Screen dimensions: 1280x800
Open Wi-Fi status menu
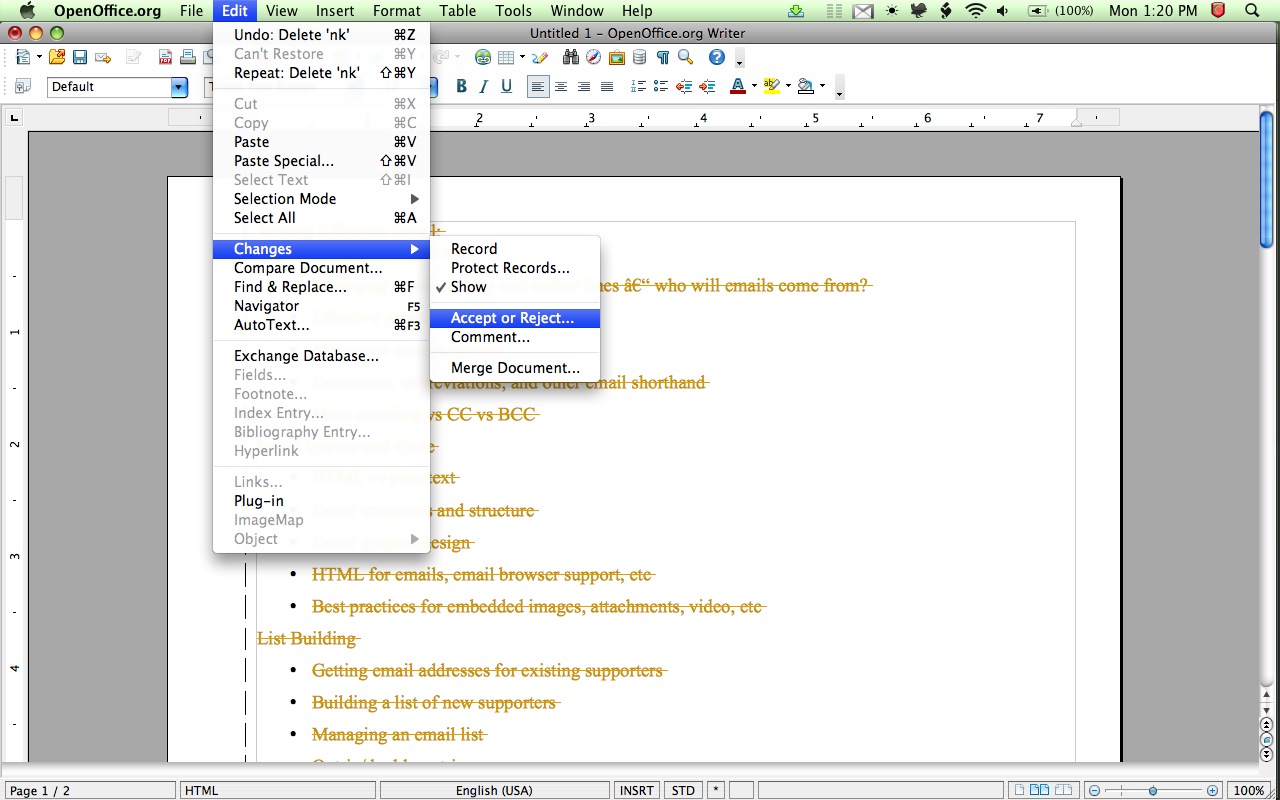pyautogui.click(x=975, y=11)
